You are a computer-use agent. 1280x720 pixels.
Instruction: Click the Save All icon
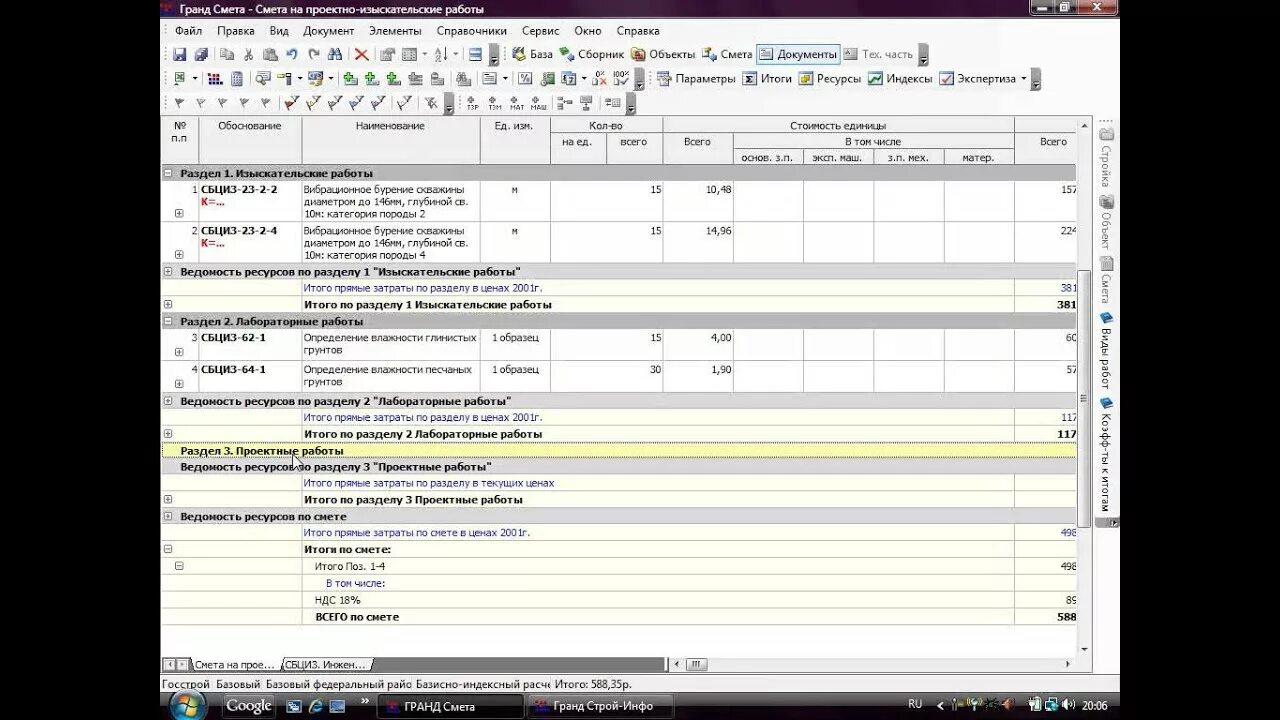(201, 55)
